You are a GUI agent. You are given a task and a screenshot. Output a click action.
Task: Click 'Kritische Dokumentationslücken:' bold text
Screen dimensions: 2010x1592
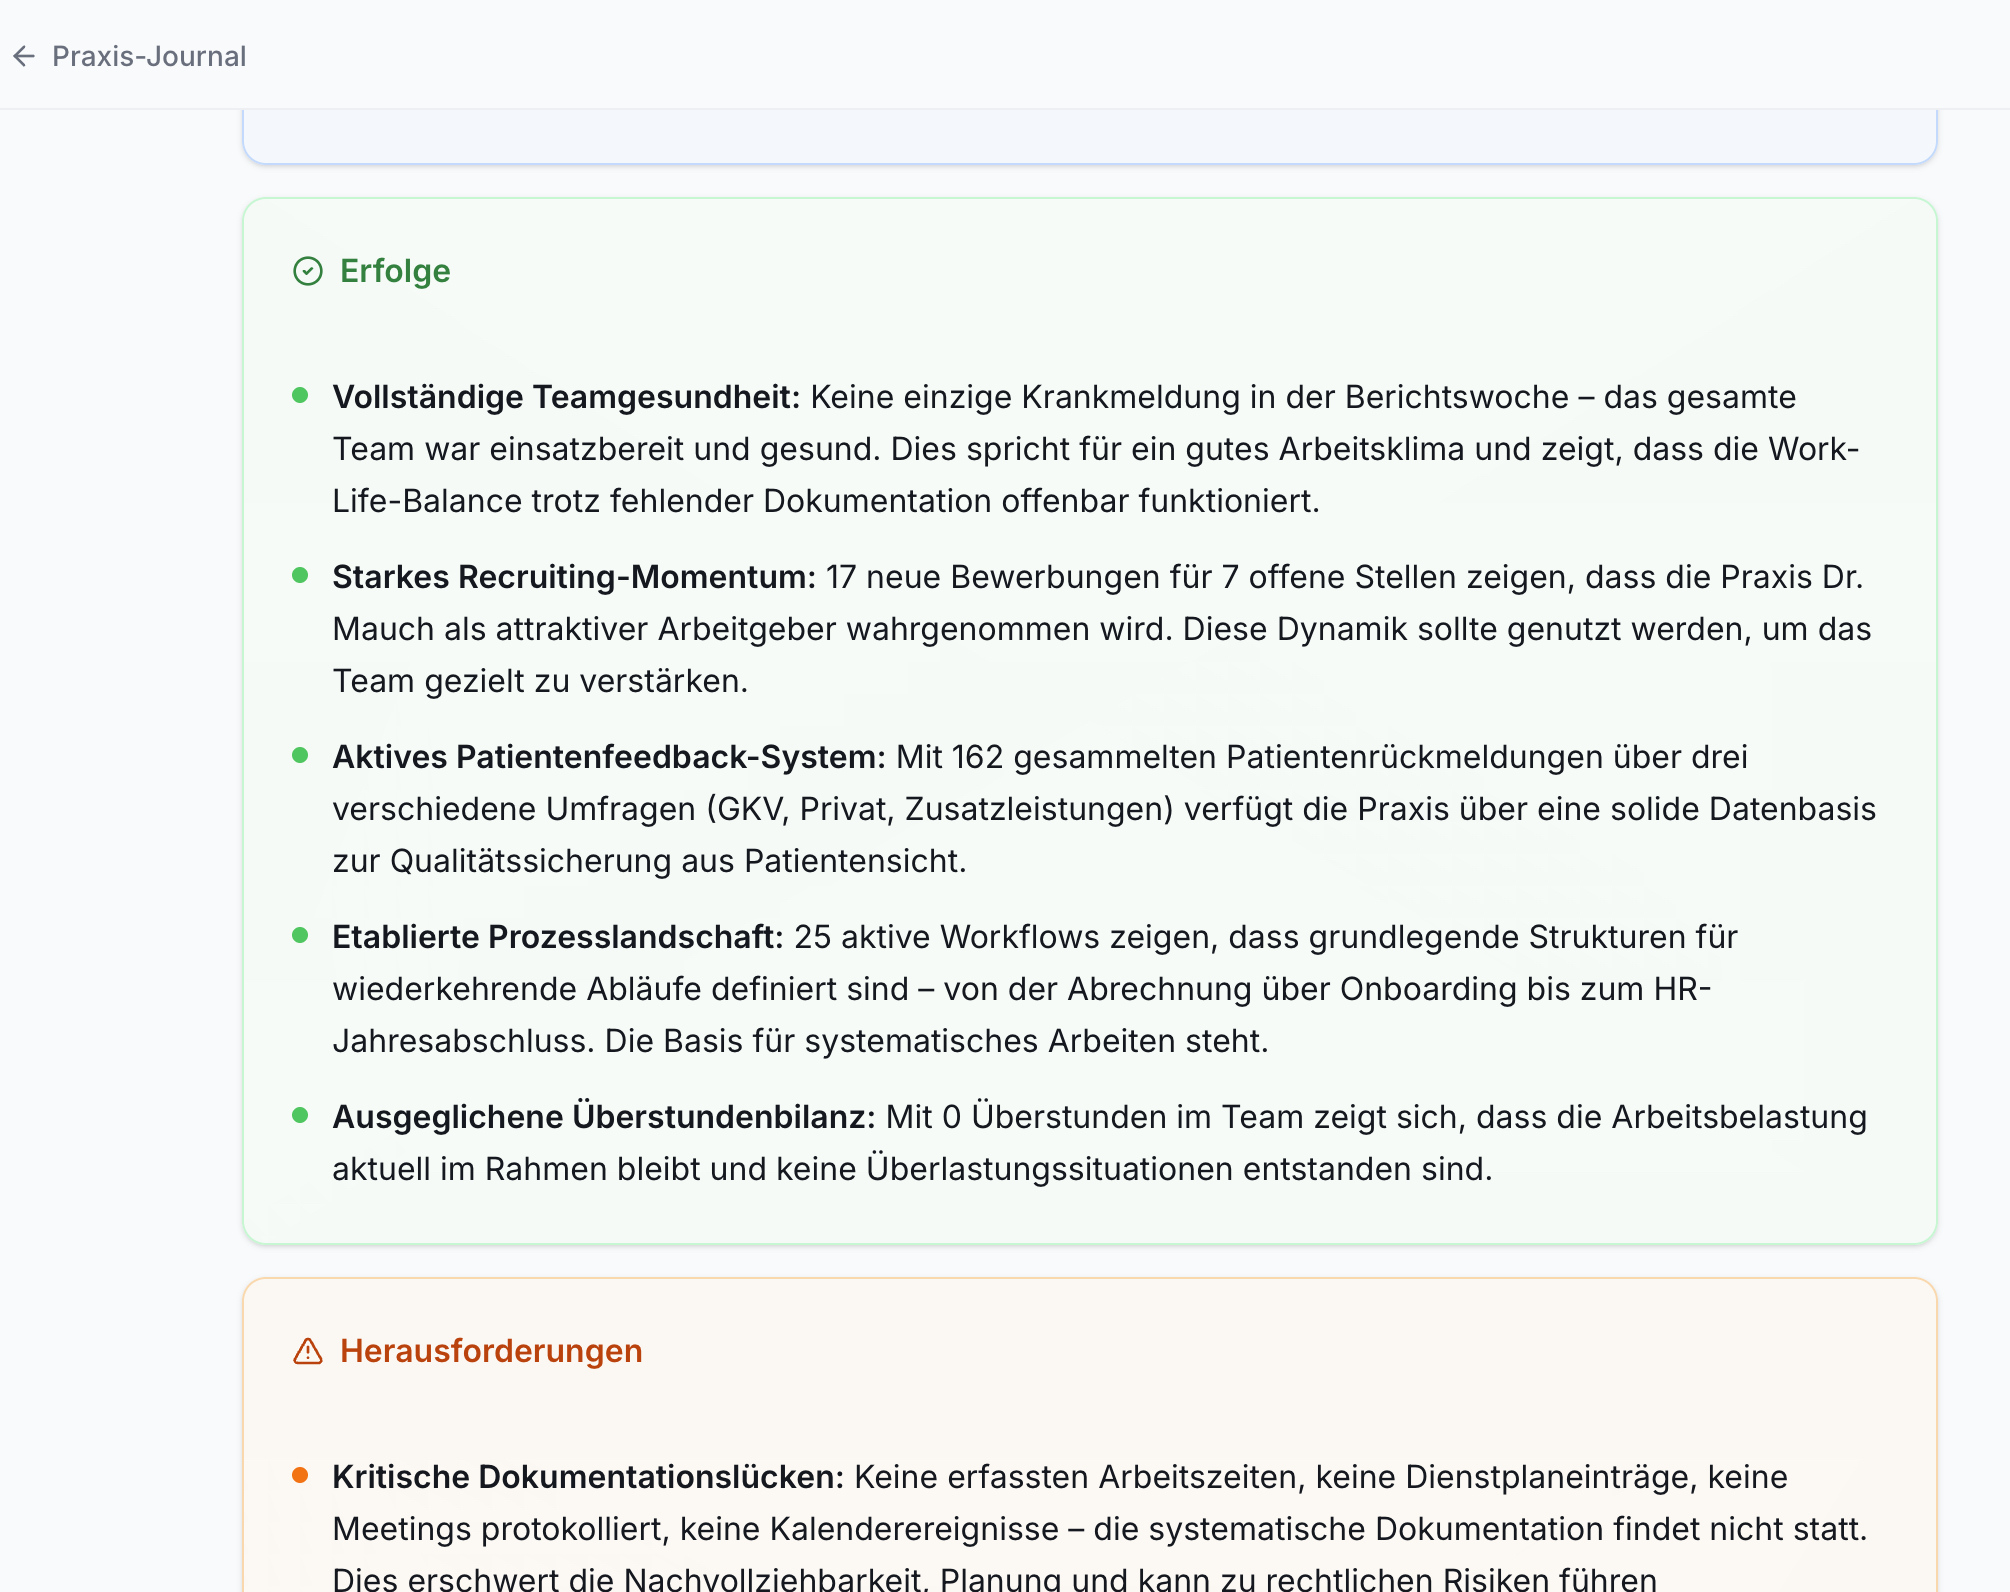(x=589, y=1477)
